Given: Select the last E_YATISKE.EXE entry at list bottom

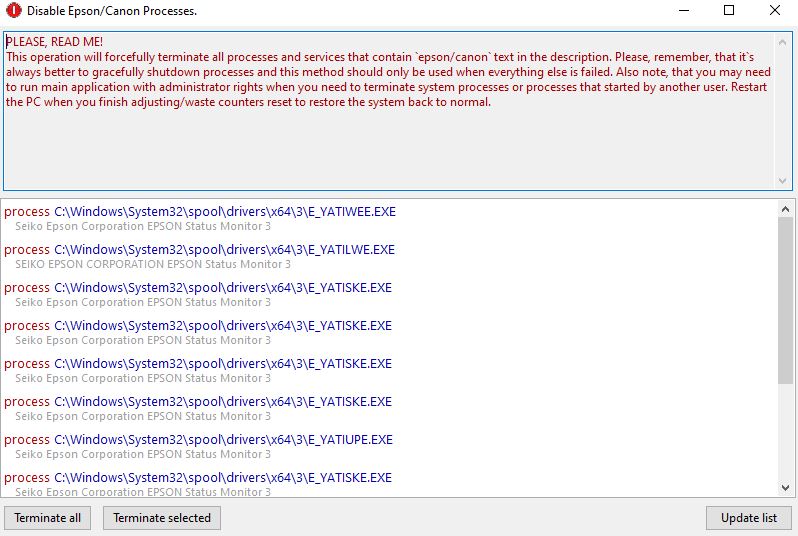Looking at the screenshot, I should coord(223,478).
